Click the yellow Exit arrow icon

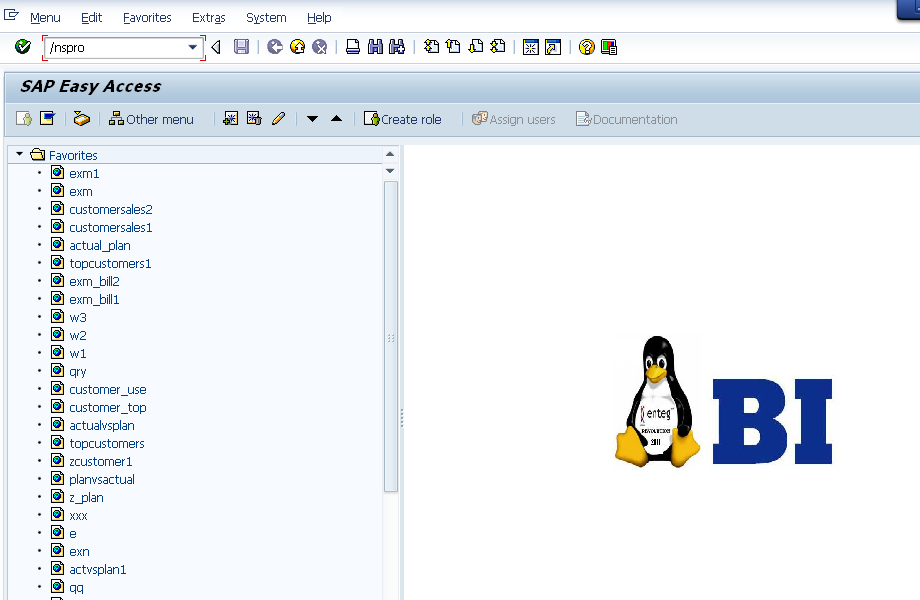point(297,47)
